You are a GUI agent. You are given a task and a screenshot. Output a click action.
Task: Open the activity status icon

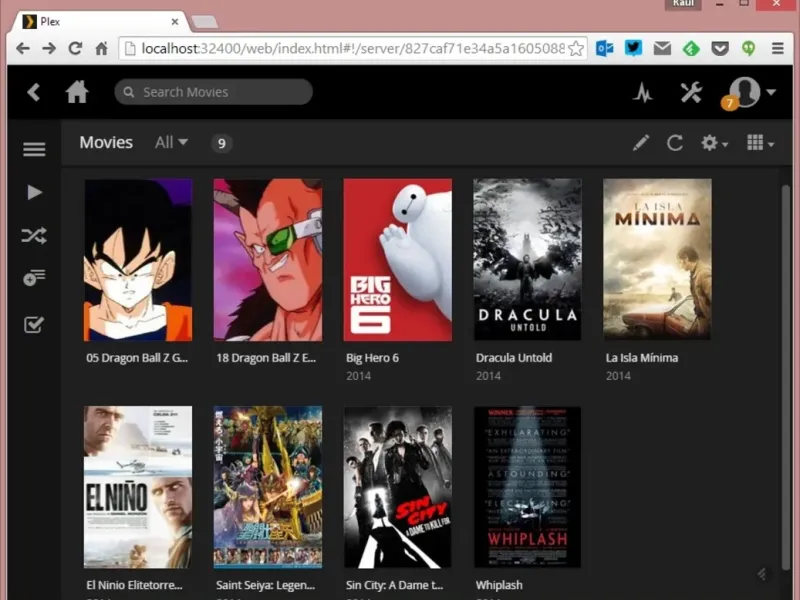pyautogui.click(x=643, y=93)
